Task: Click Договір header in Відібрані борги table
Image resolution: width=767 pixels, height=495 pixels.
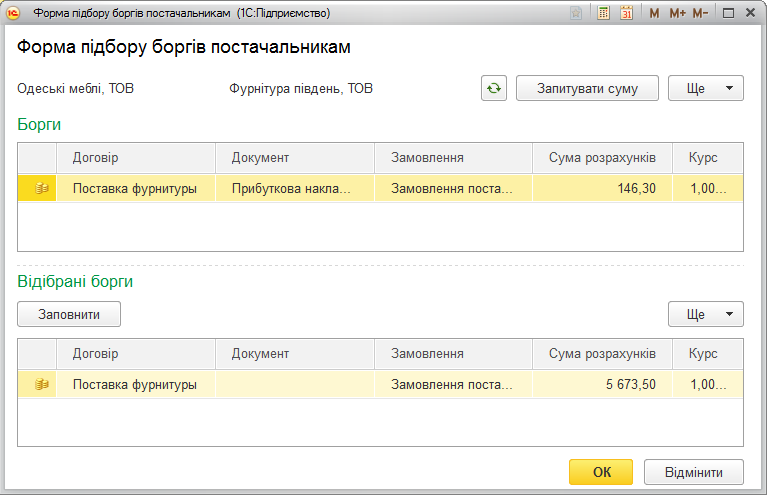Action: [136, 354]
